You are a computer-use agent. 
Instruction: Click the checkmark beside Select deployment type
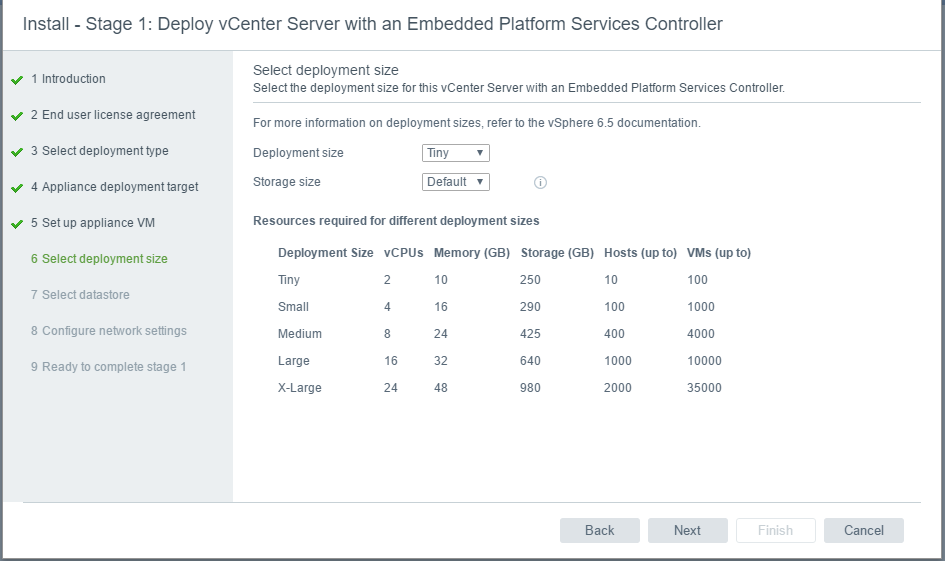pyautogui.click(x=17, y=152)
